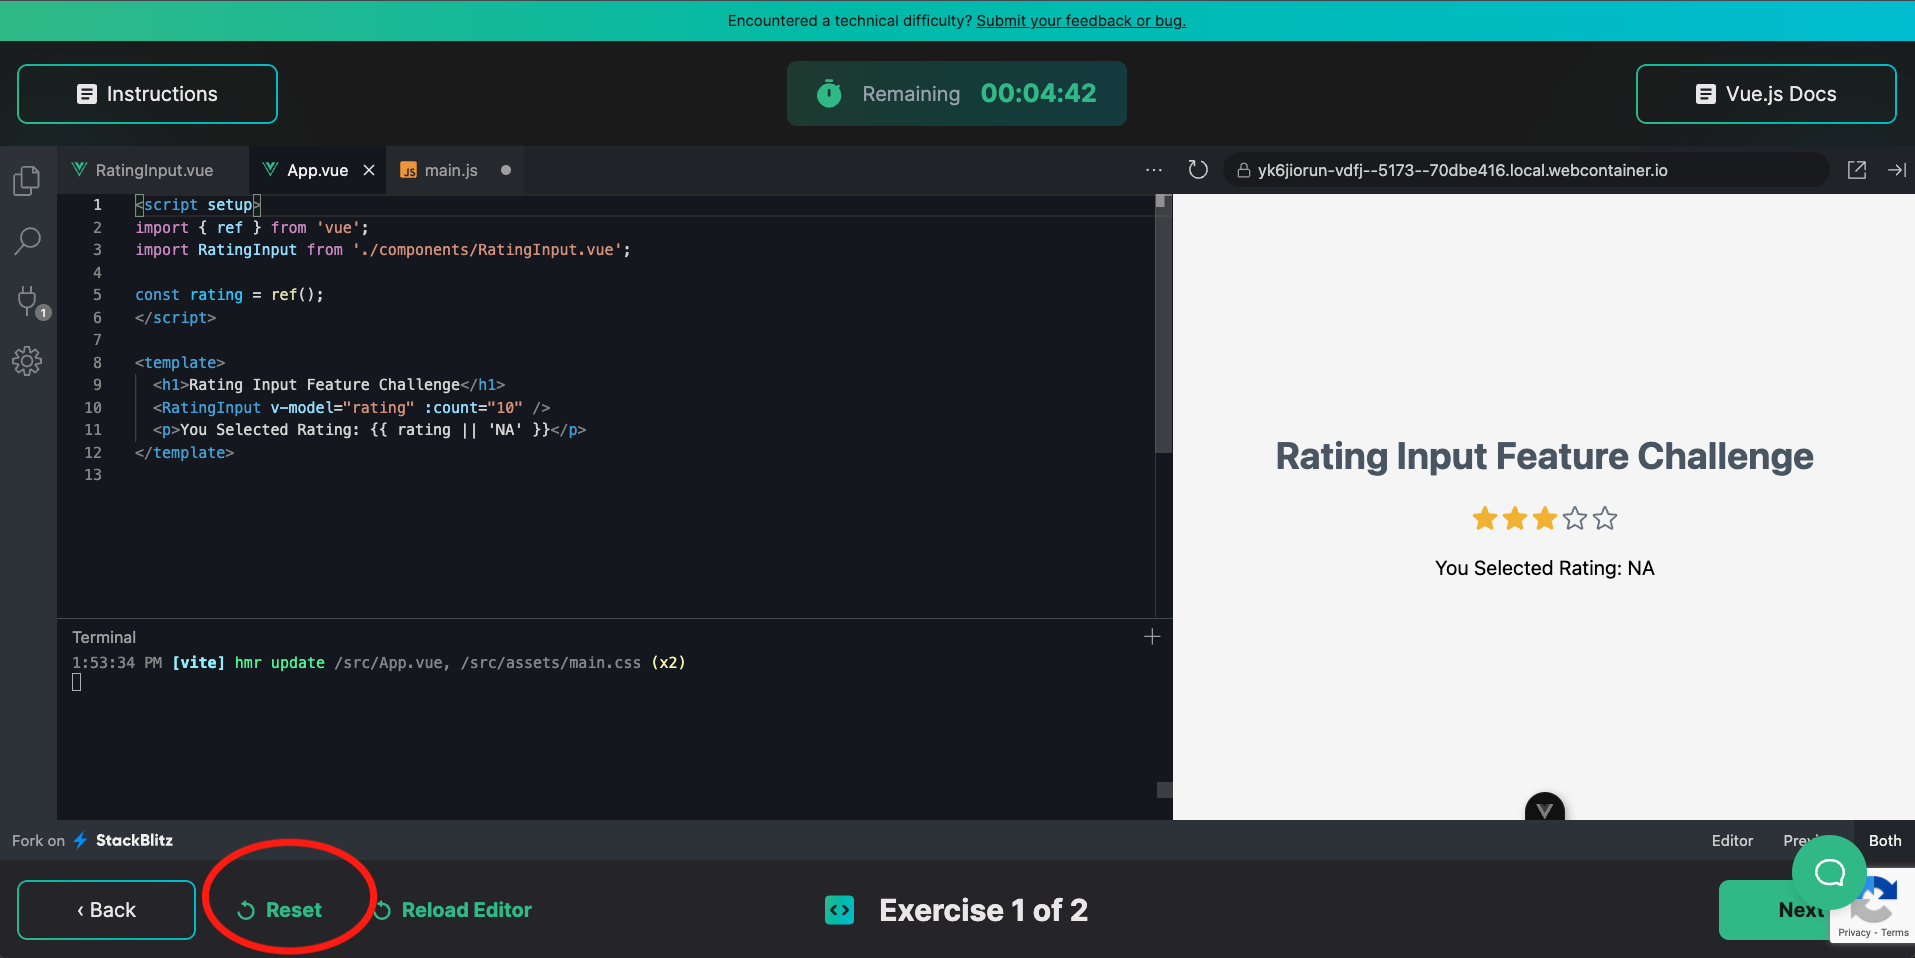
Task: Switch layout to Both view
Action: [x=1885, y=841]
